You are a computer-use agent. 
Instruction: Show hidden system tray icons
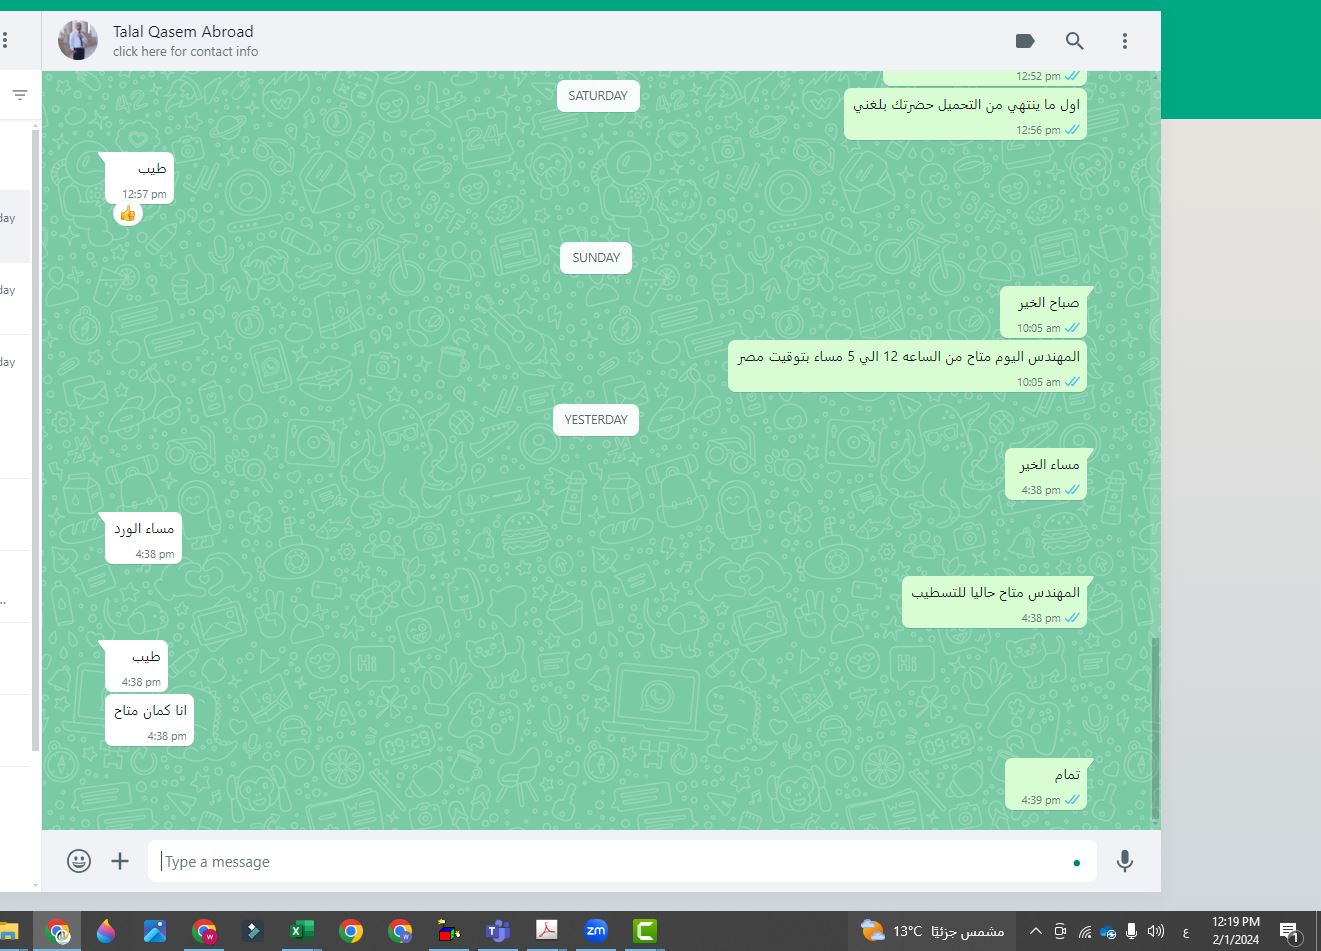(1035, 931)
